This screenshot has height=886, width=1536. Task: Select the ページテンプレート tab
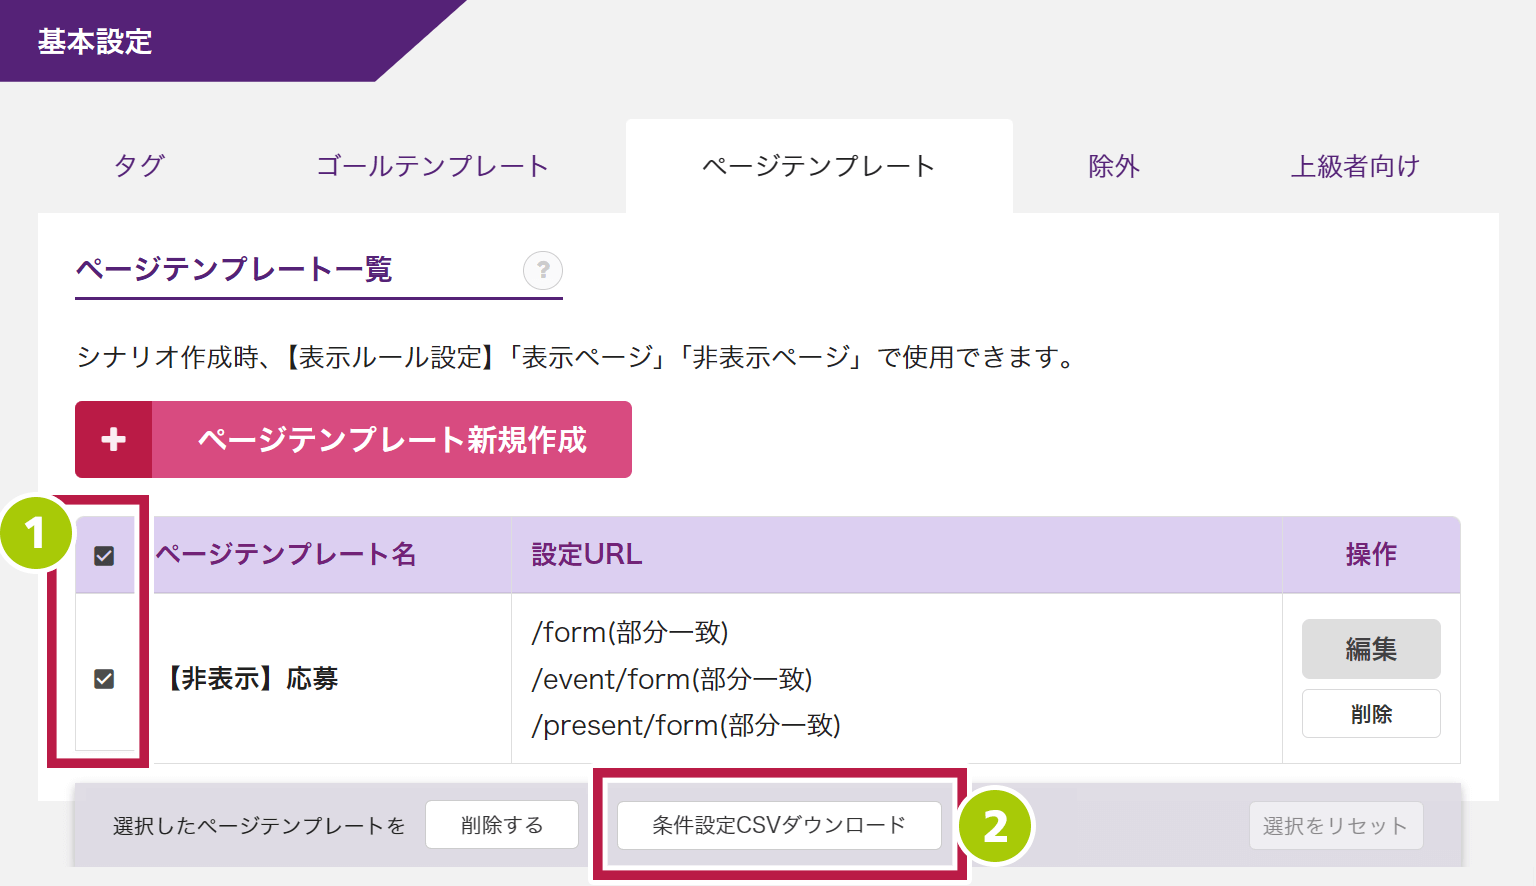pos(818,166)
